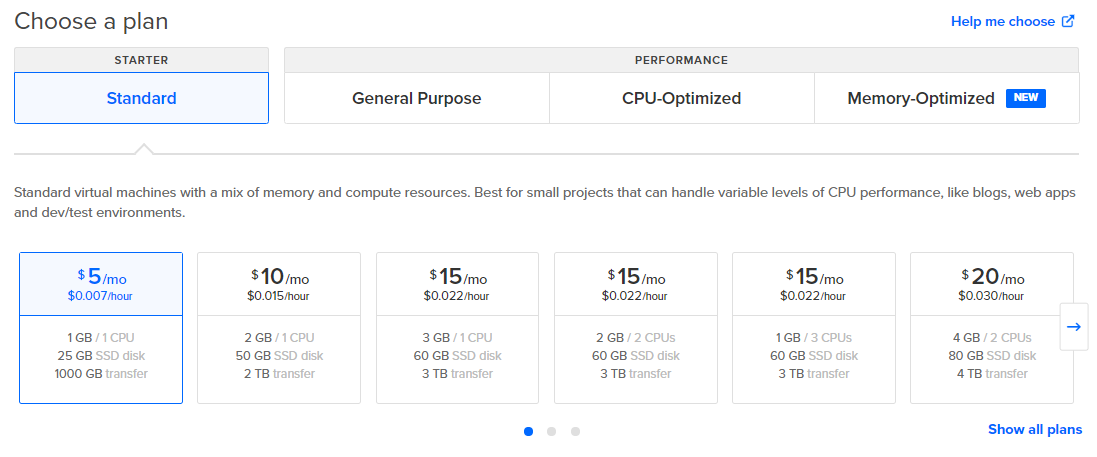Click the Show all plans link
Viewport: 1097px width, 457px height.
click(1034, 429)
